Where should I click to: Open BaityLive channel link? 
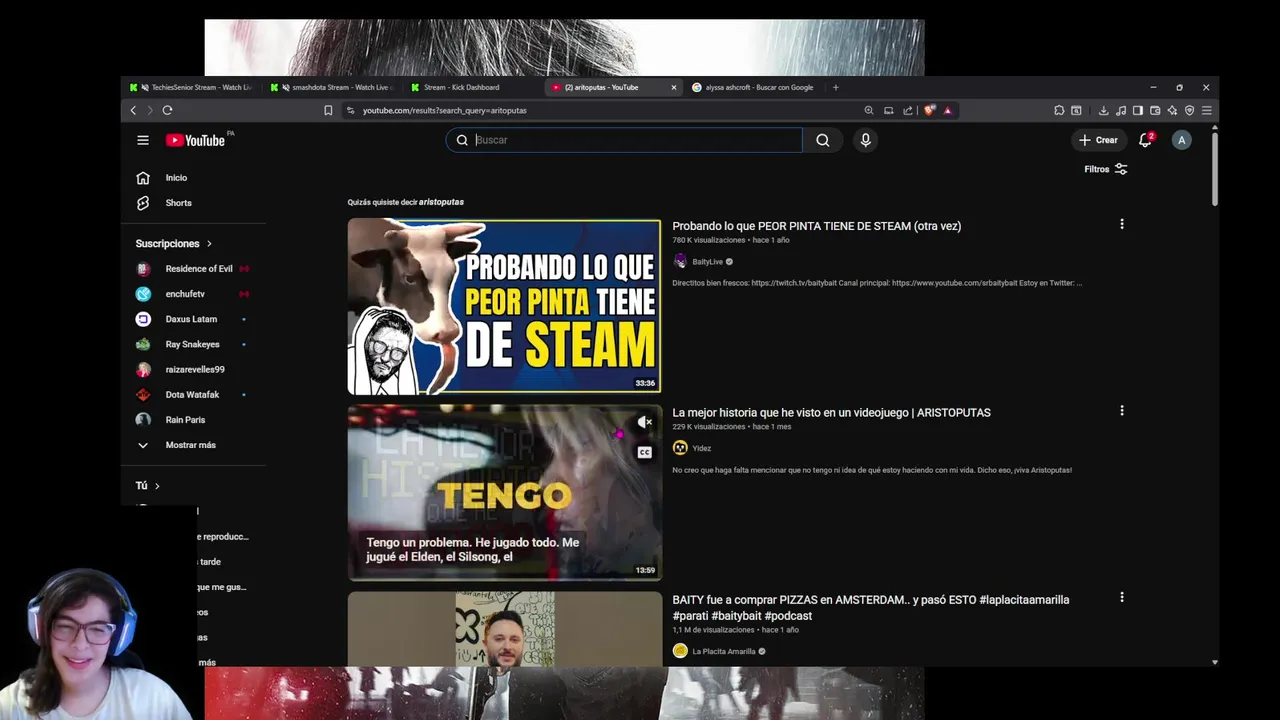coord(707,262)
